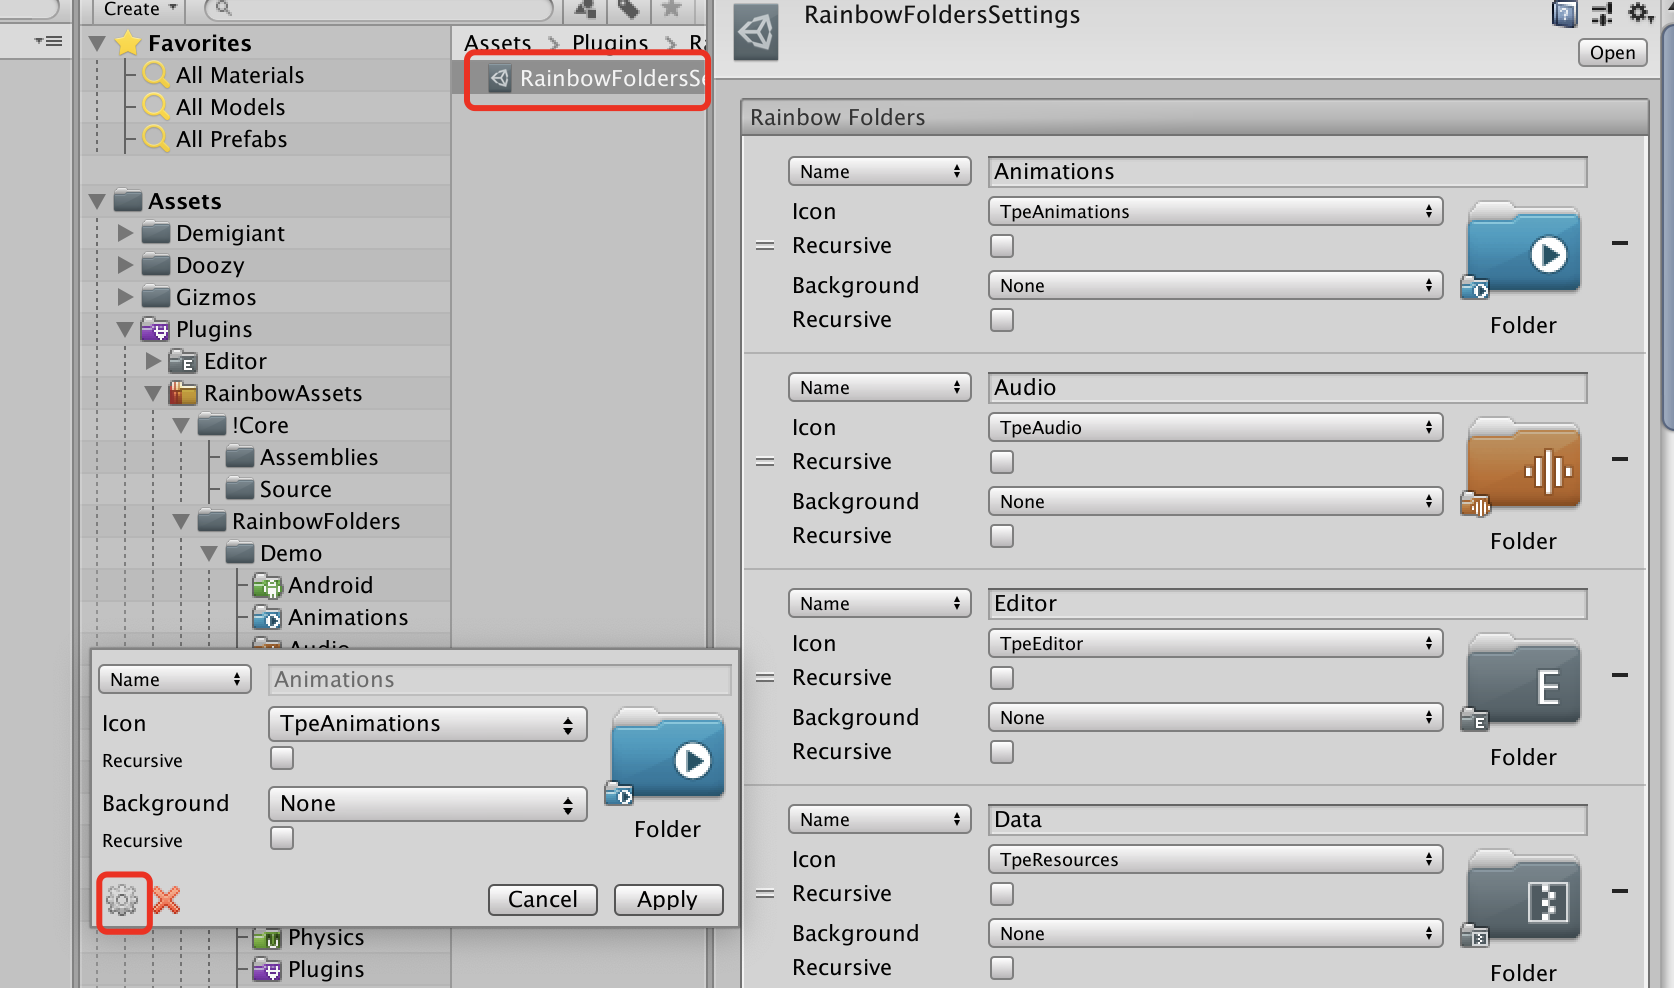Click the small orange Audio folder icon
Image resolution: width=1674 pixels, height=988 pixels.
point(1475,504)
